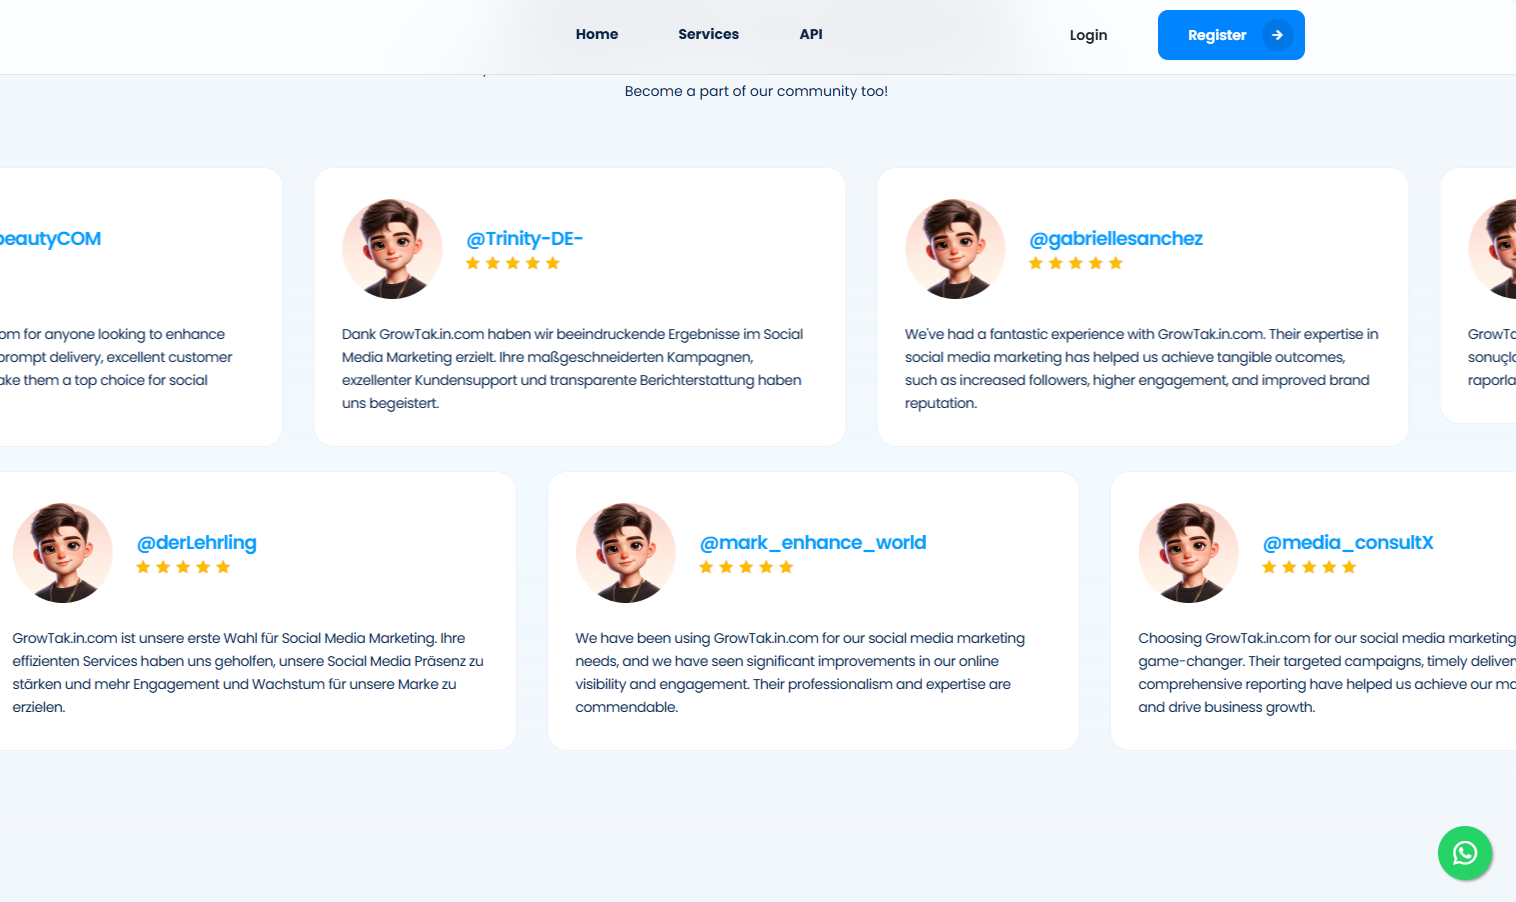Click @media_consultX profile avatar

click(1189, 553)
